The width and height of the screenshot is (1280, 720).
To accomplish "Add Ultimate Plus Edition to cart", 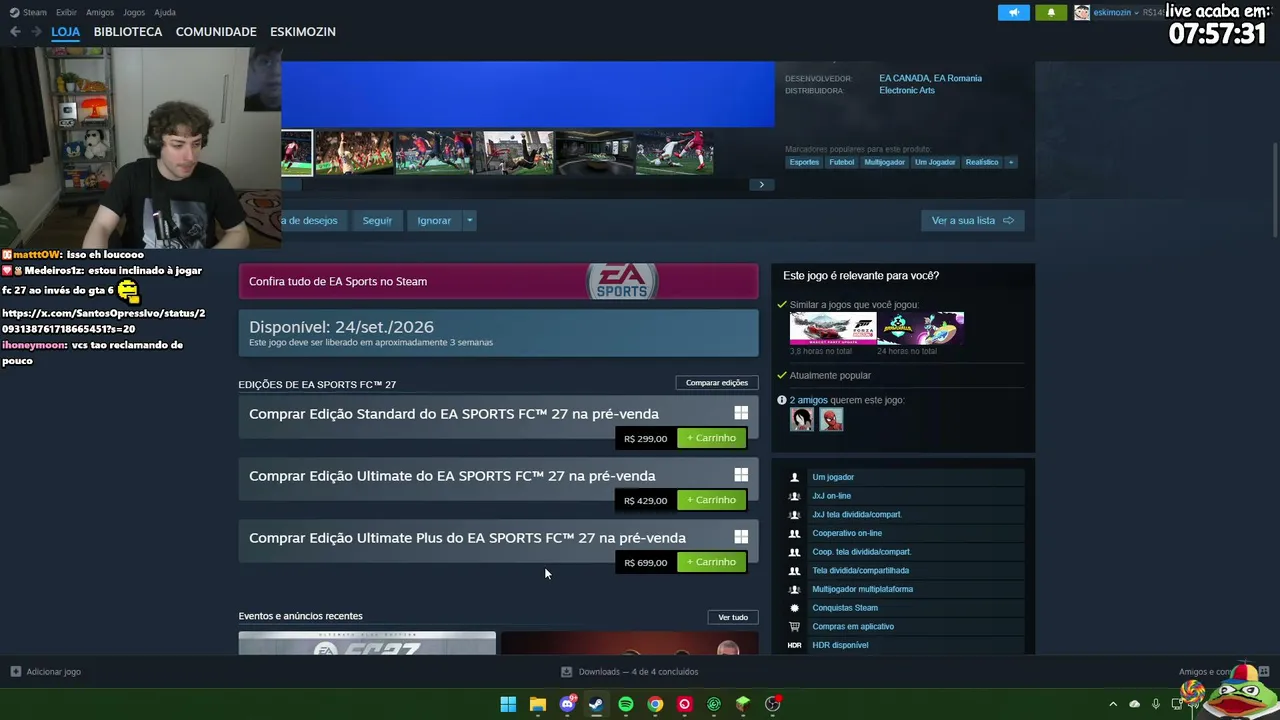I will pyautogui.click(x=711, y=562).
